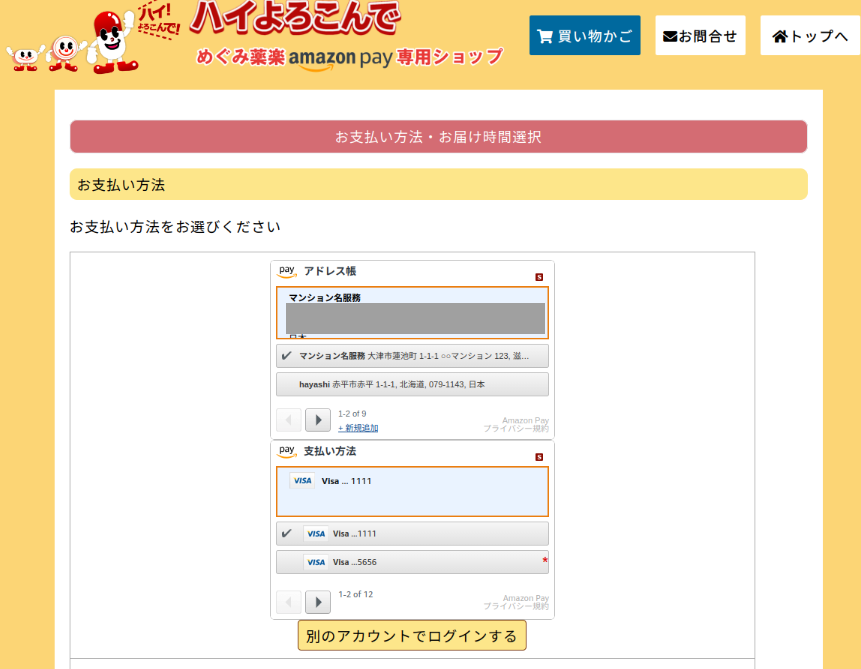861x669 pixels.
Task: Click the red S badge in address book widget
Action: (x=539, y=277)
